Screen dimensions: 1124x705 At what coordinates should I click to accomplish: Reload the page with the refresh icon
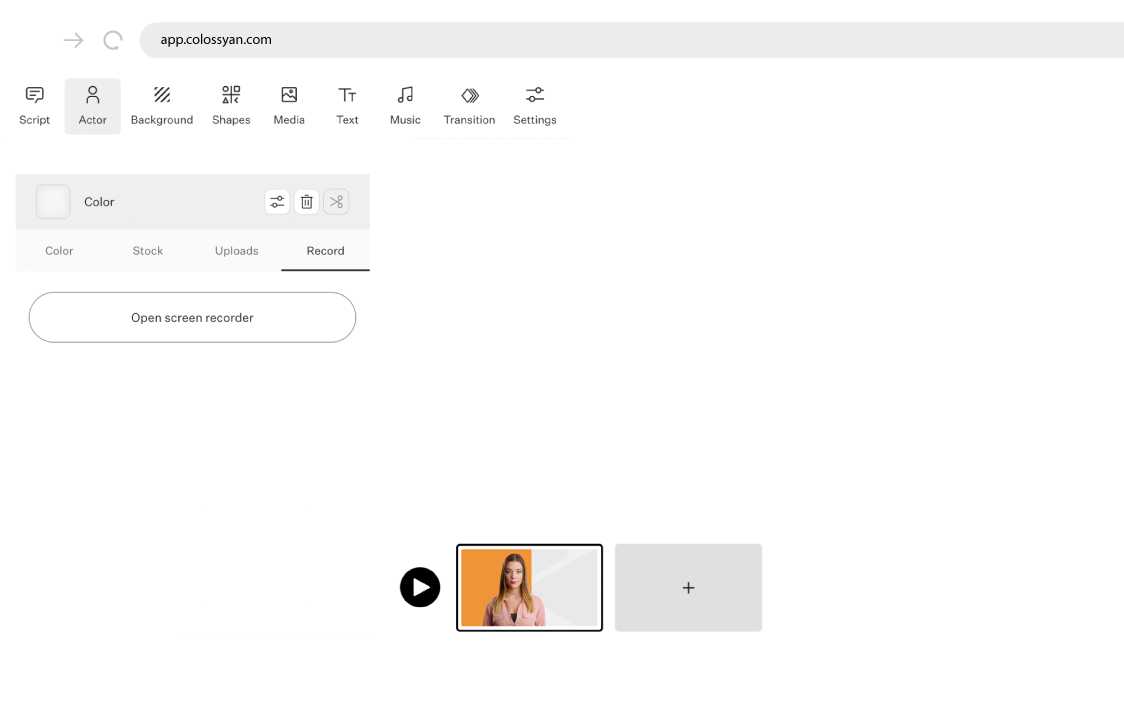click(x=112, y=40)
